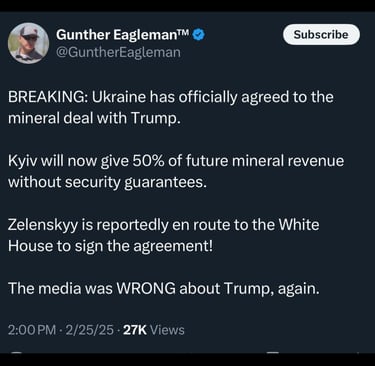Click the blue verified checkmark badge

(x=199, y=35)
